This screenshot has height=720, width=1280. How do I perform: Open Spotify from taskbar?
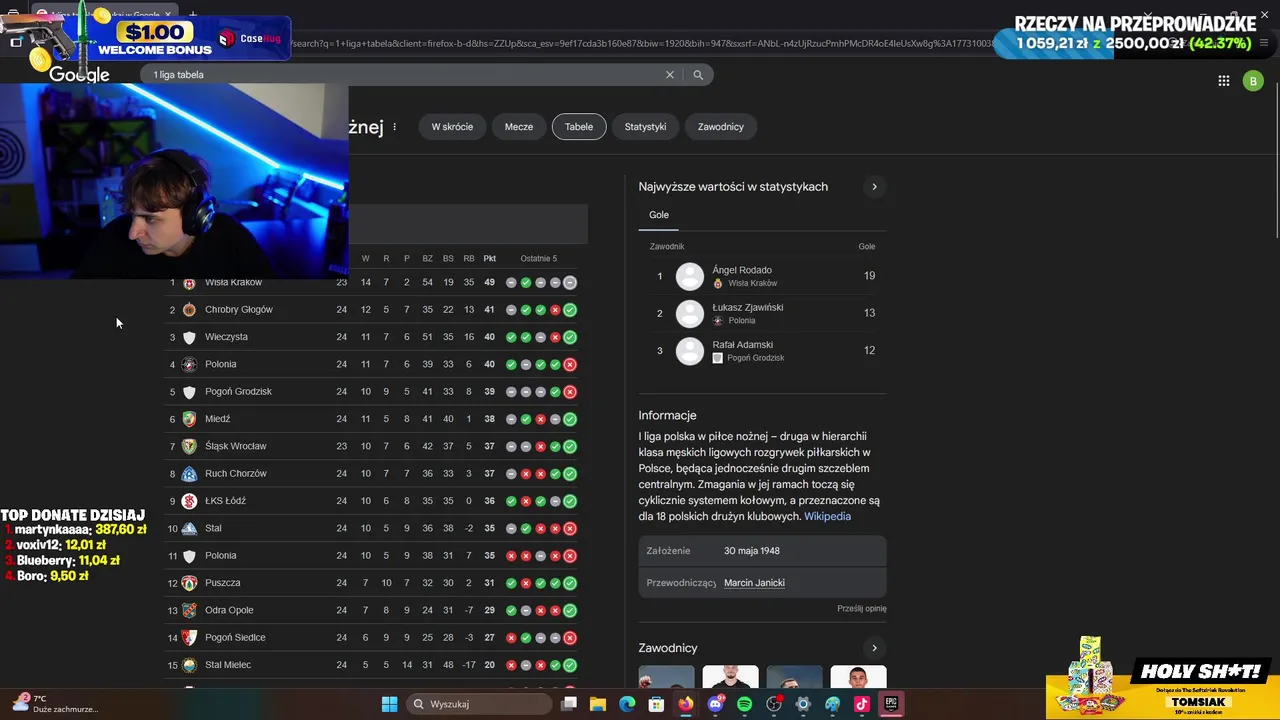point(744,704)
